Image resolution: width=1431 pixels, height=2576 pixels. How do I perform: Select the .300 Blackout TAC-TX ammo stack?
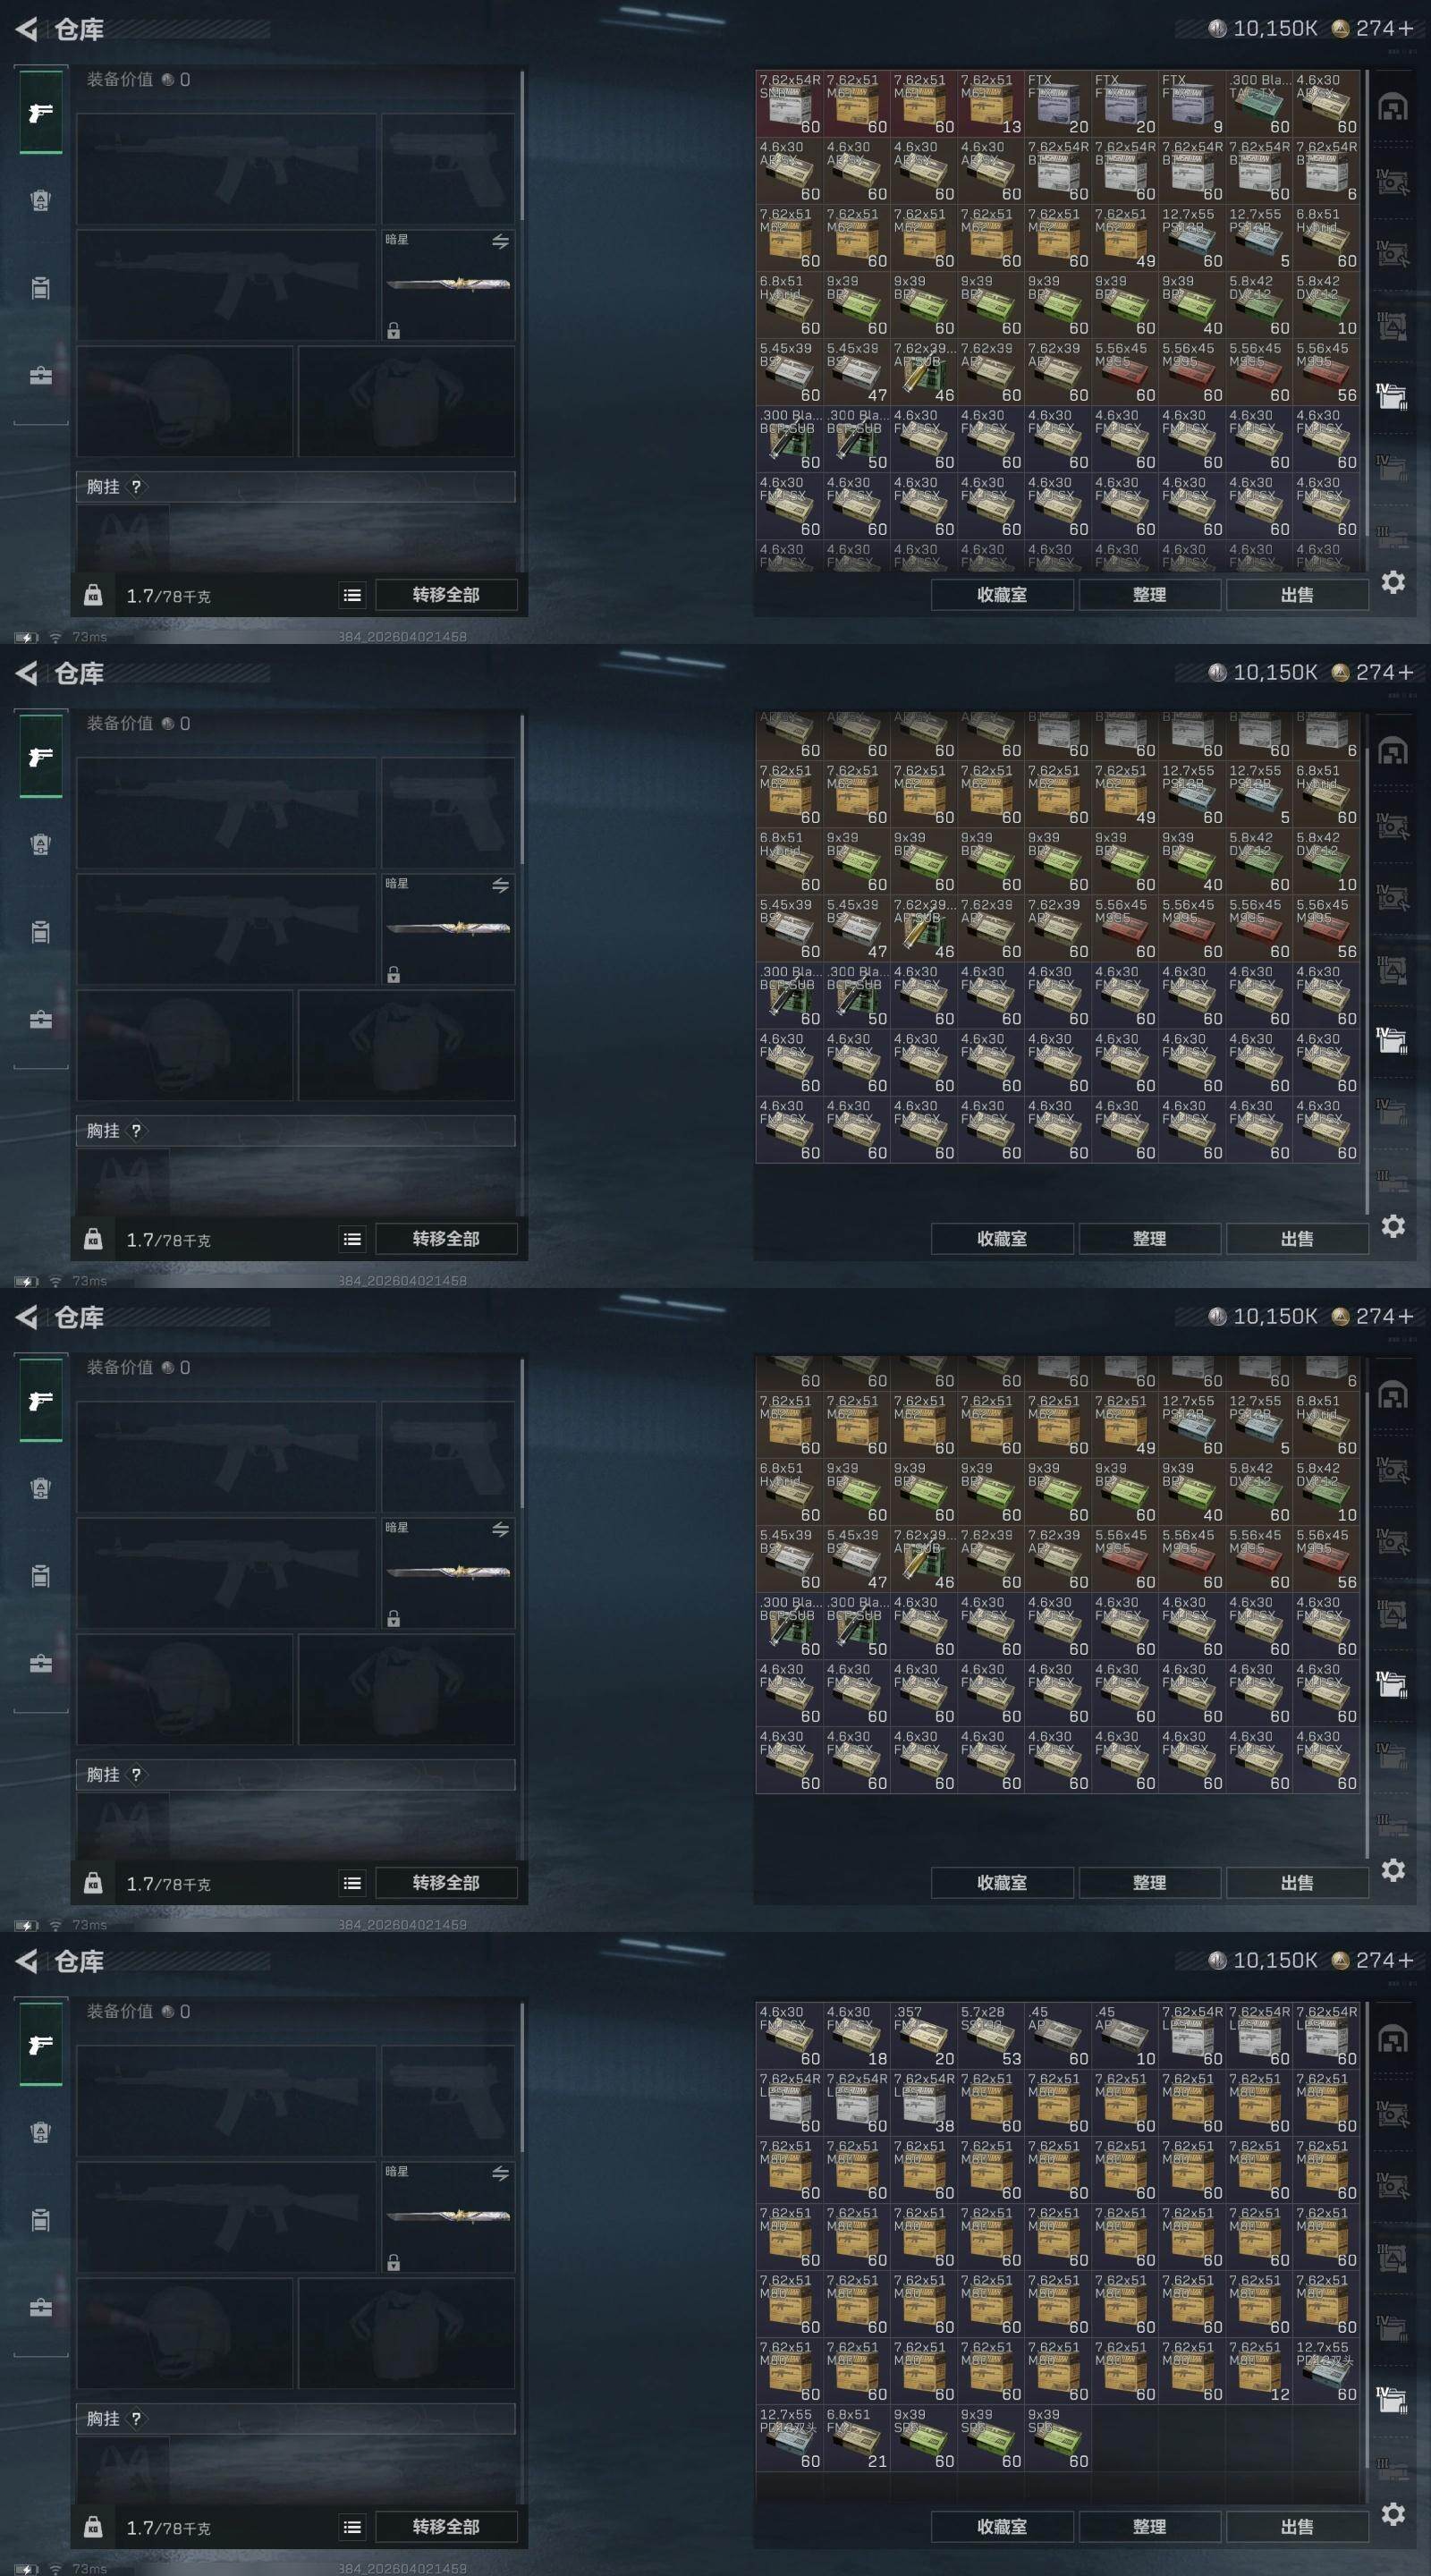tap(1259, 103)
